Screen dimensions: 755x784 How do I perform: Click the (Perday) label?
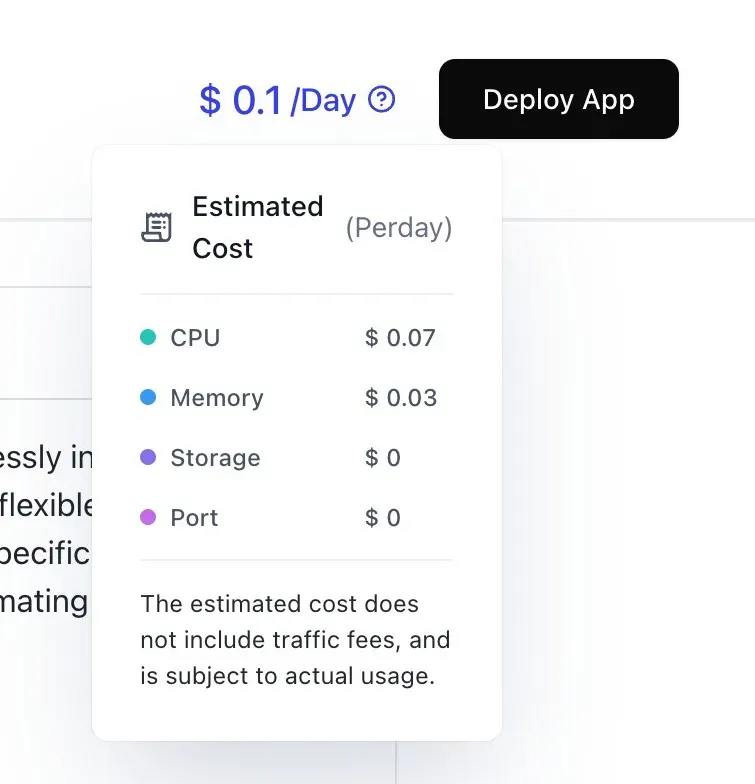coord(398,228)
